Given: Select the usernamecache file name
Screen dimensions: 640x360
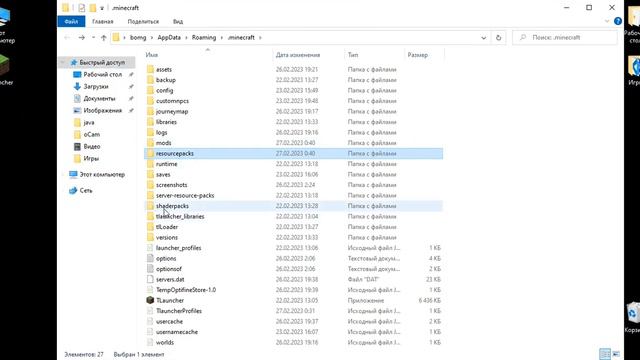Looking at the screenshot, I should [177, 332].
